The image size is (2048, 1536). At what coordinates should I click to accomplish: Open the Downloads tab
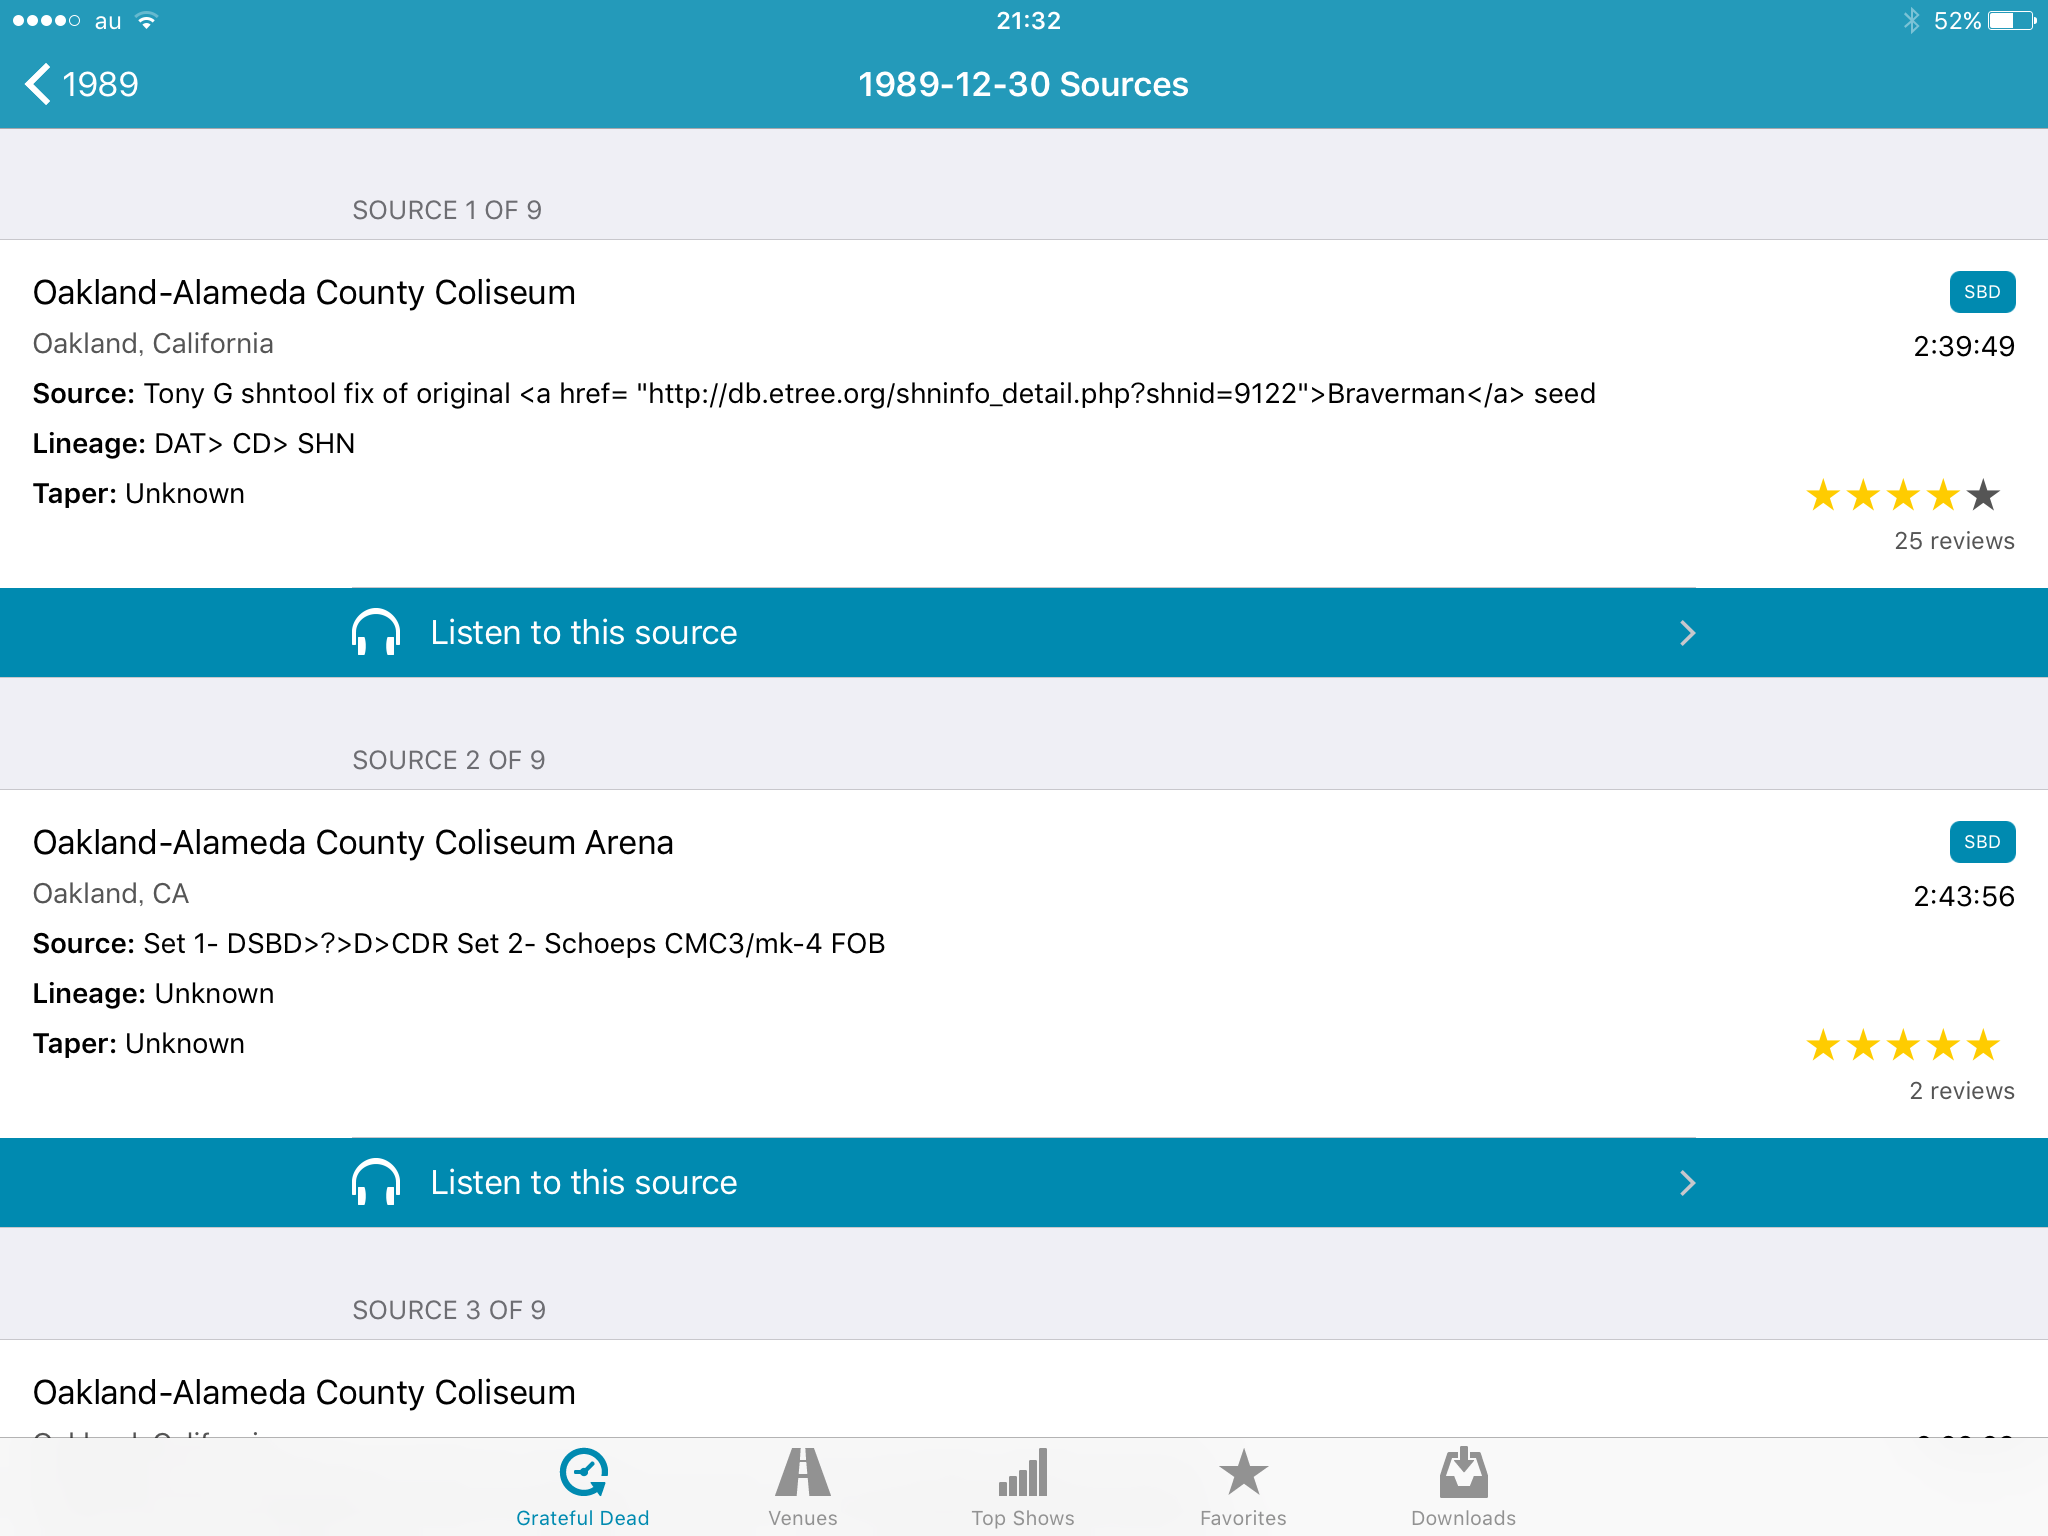point(1463,1488)
